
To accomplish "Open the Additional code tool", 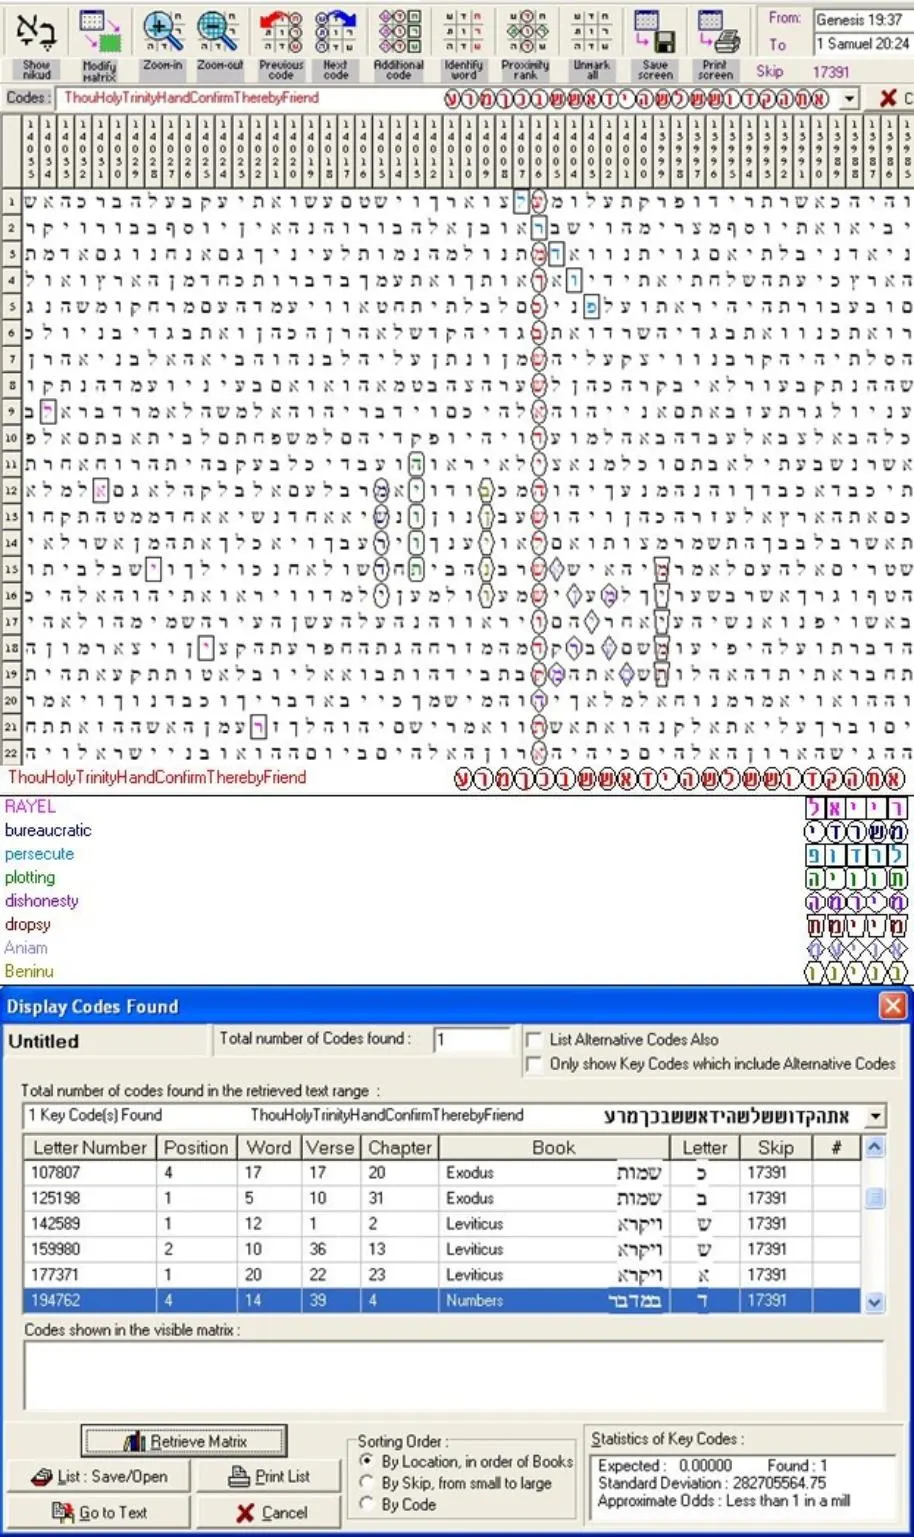I will click(x=399, y=42).
